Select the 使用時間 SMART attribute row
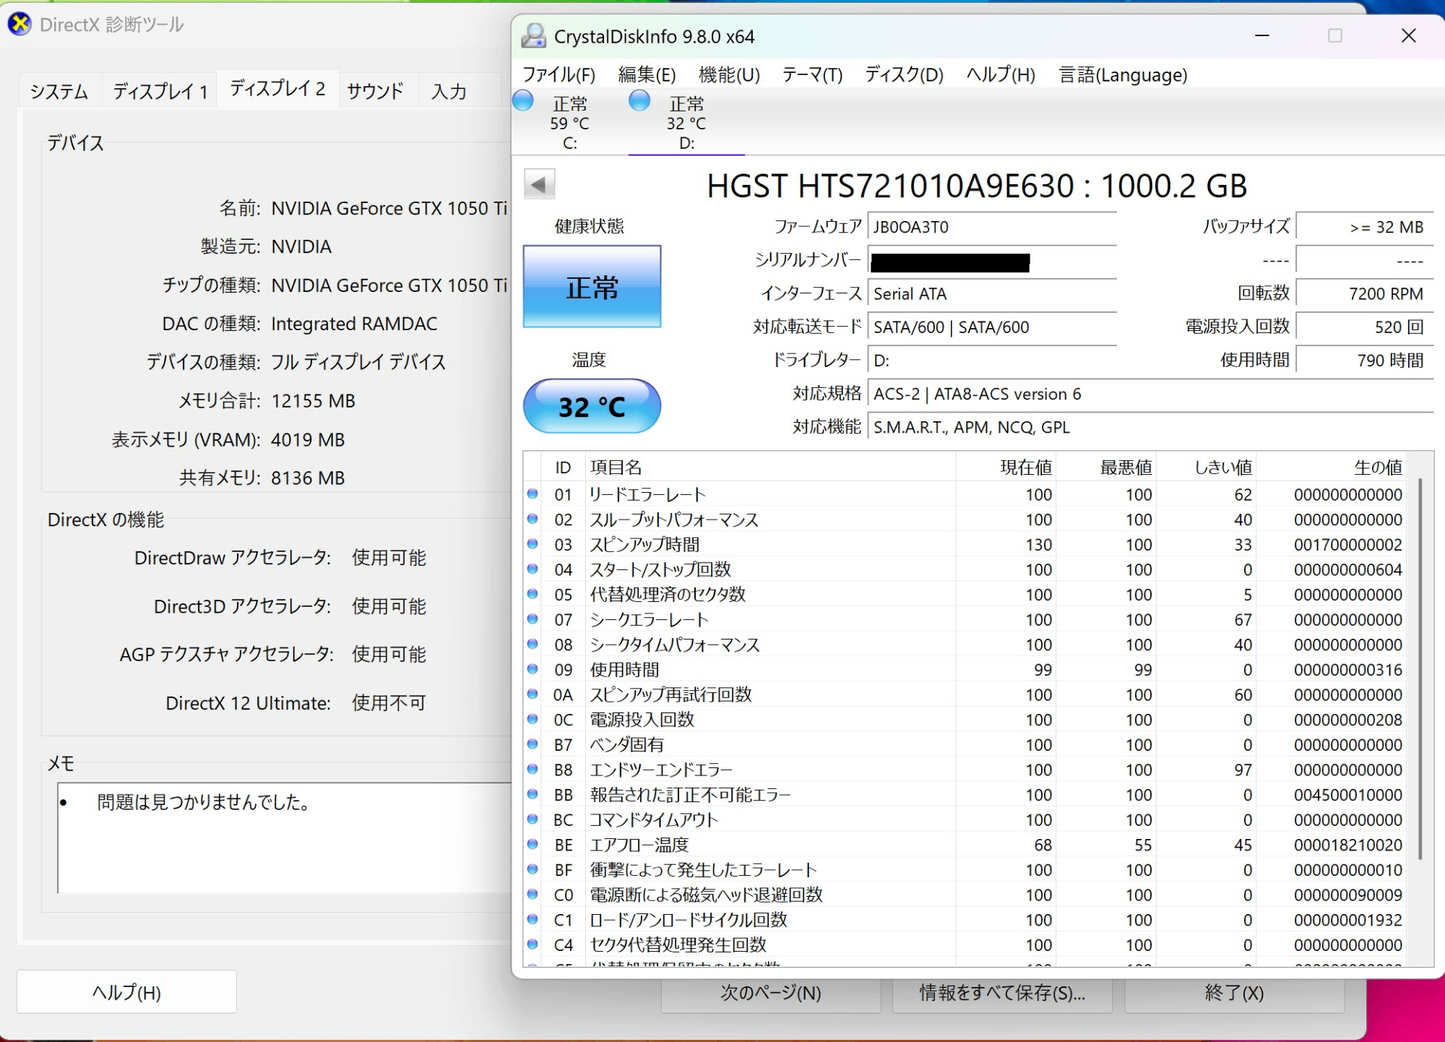 pyautogui.click(x=966, y=669)
